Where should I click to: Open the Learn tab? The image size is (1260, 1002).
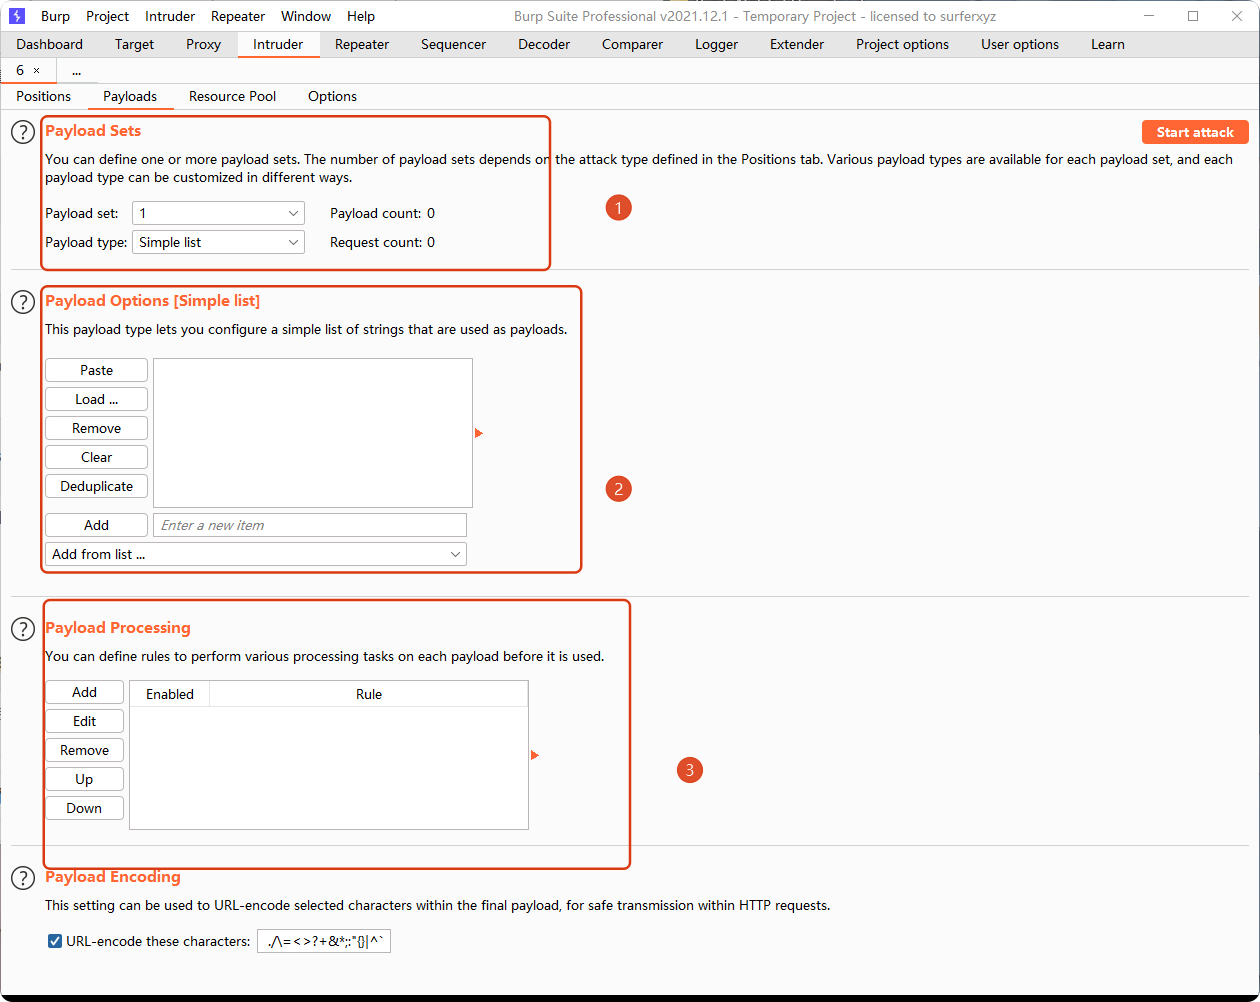(1107, 44)
